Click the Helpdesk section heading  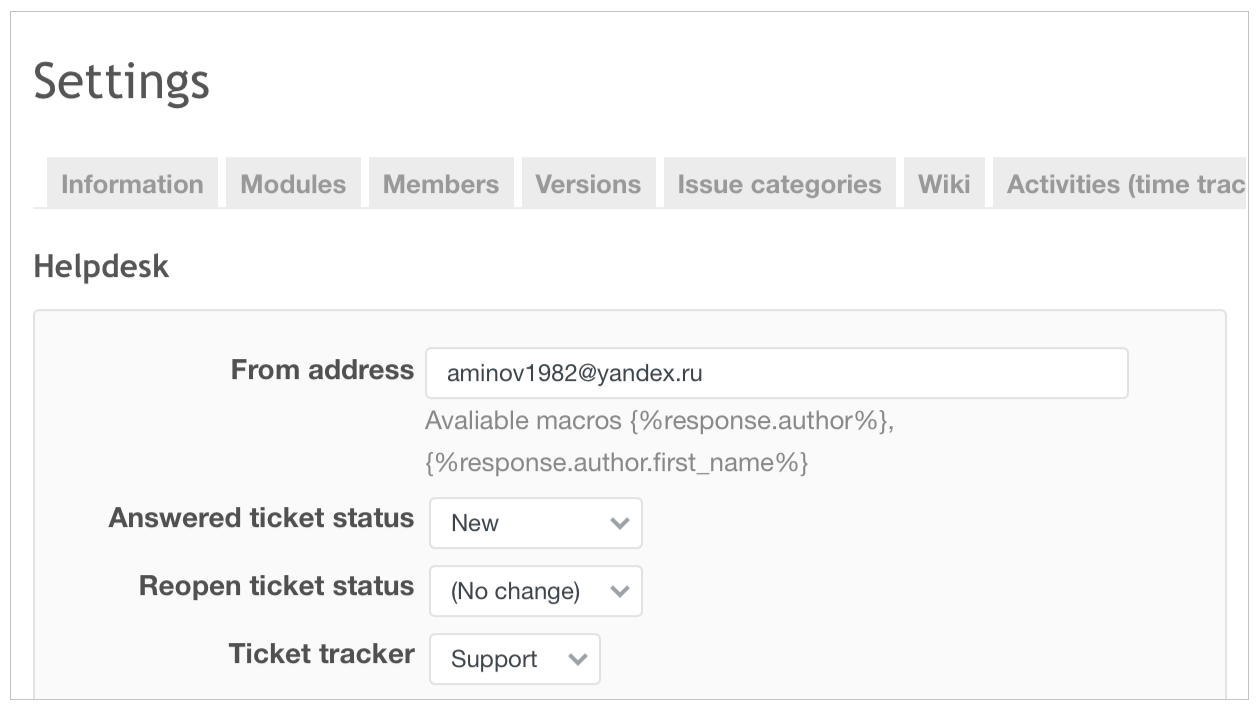click(x=100, y=266)
